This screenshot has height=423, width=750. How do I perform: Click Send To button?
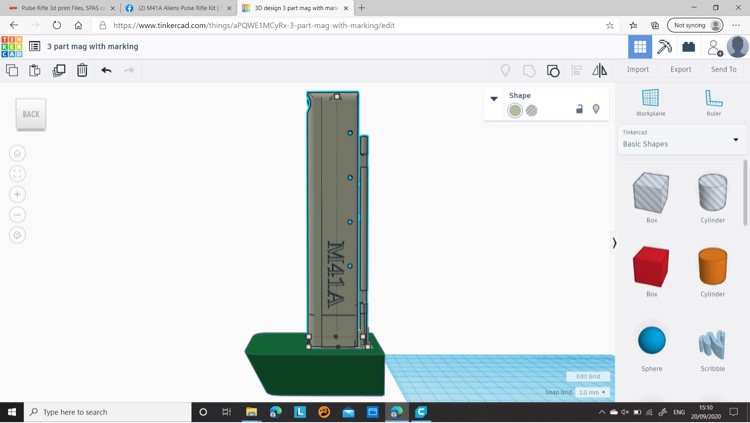[724, 69]
